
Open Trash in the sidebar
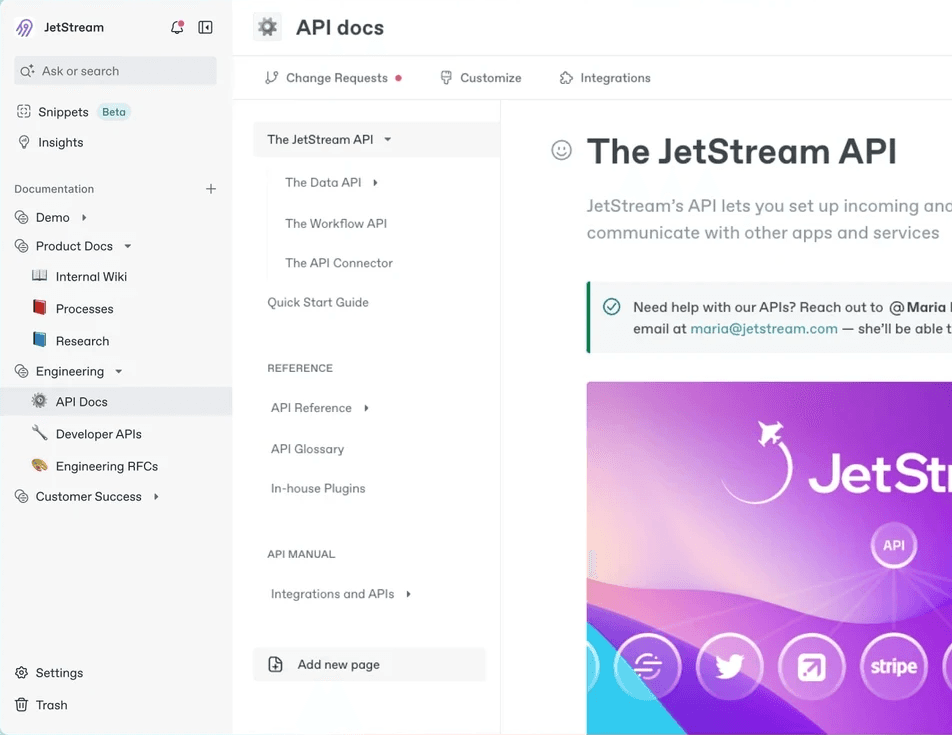coord(51,705)
